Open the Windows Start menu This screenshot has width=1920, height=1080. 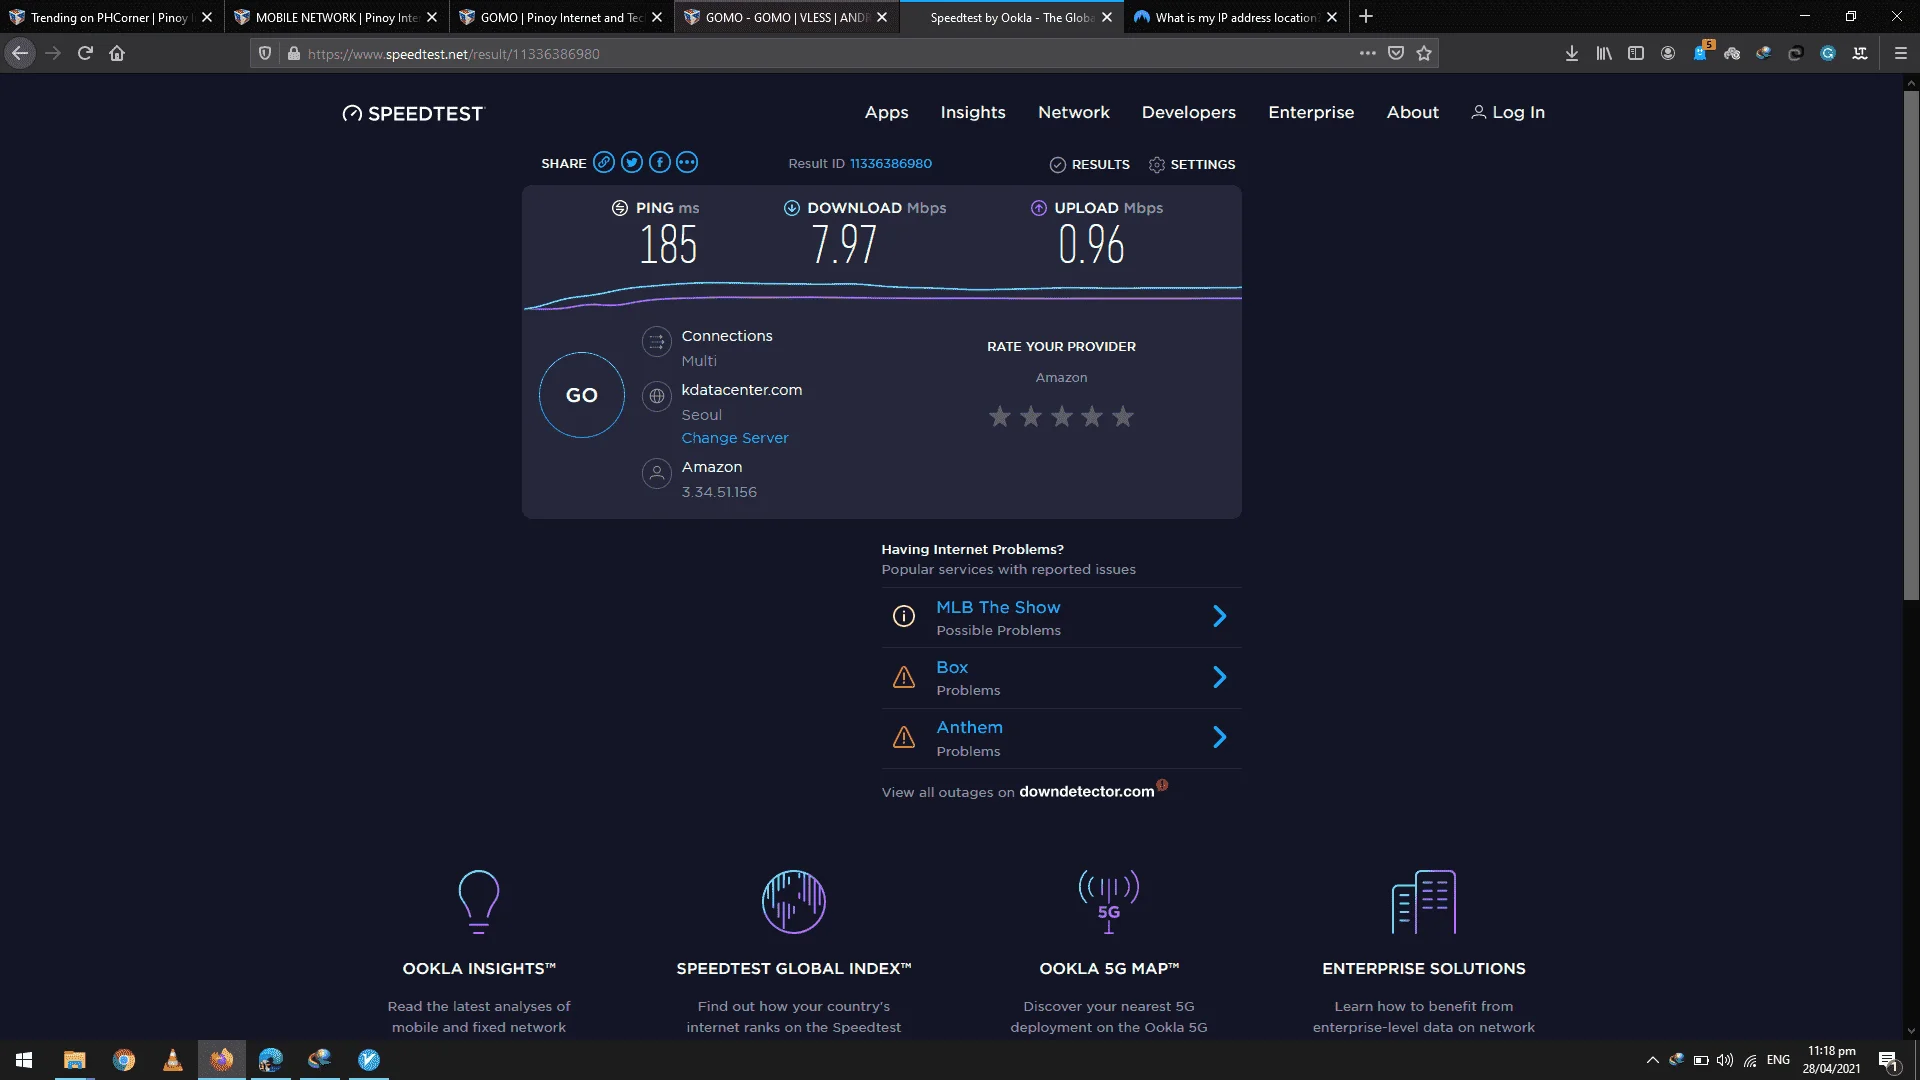[x=24, y=1060]
